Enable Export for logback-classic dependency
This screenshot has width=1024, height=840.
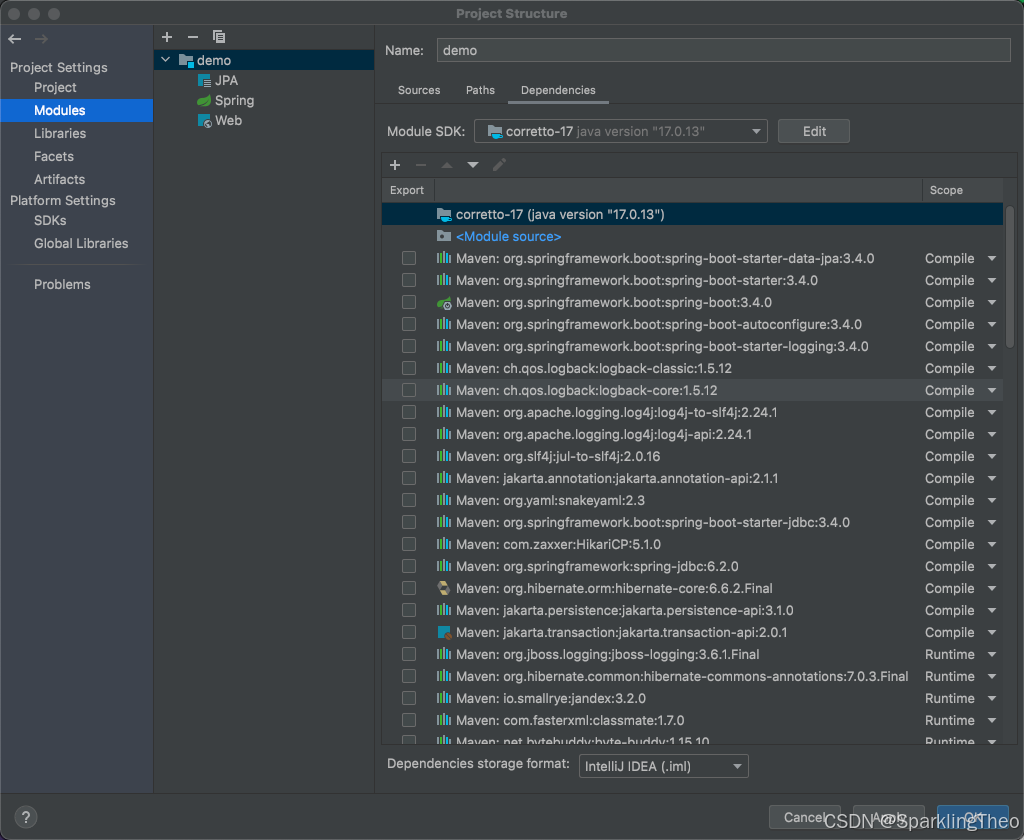(x=408, y=368)
